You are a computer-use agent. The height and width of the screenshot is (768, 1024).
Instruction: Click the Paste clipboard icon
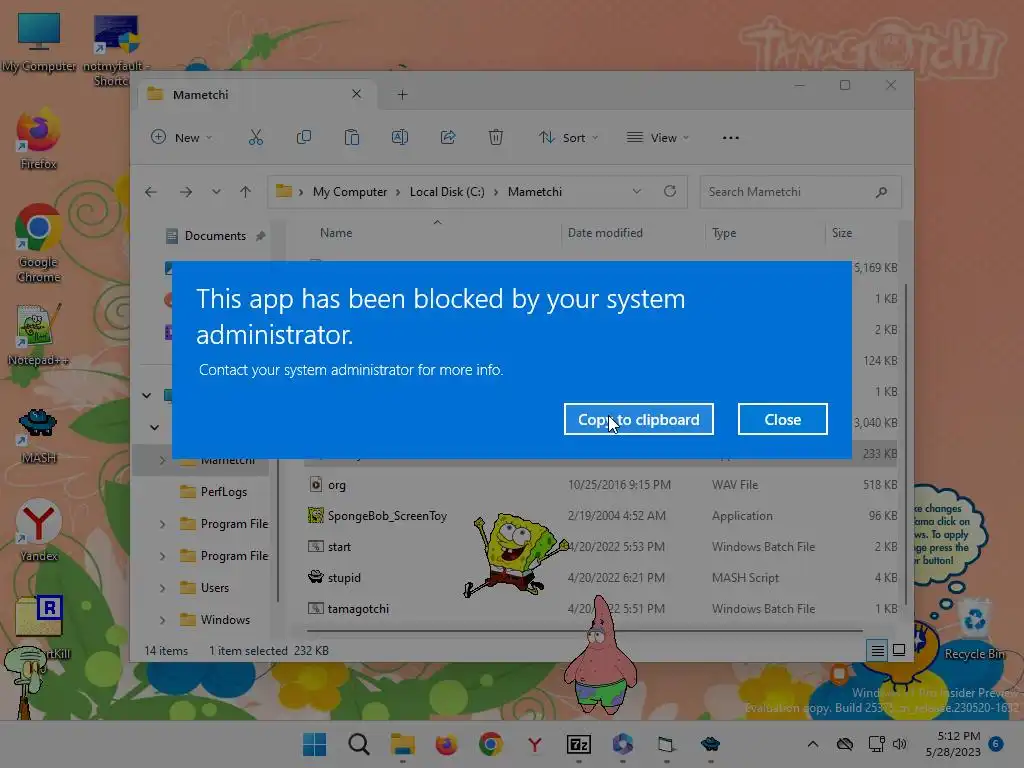(352, 137)
